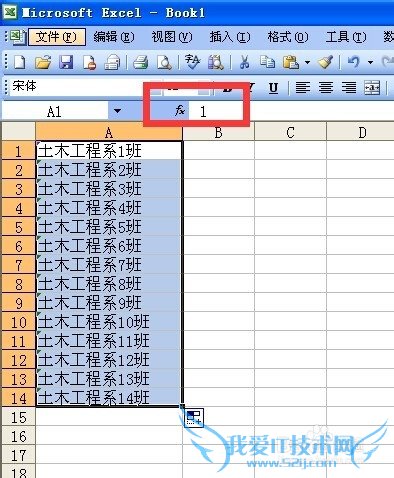Cut selection with the scissors icon

coord(244,62)
